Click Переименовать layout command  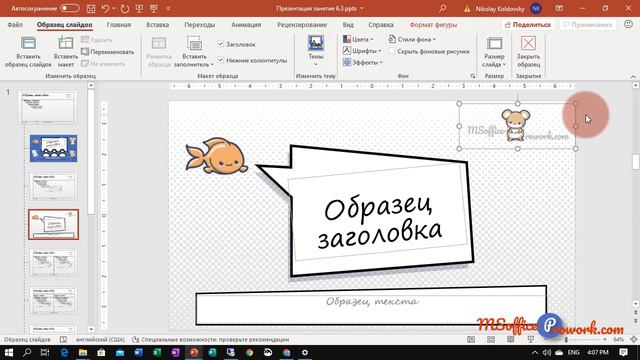tap(108, 52)
